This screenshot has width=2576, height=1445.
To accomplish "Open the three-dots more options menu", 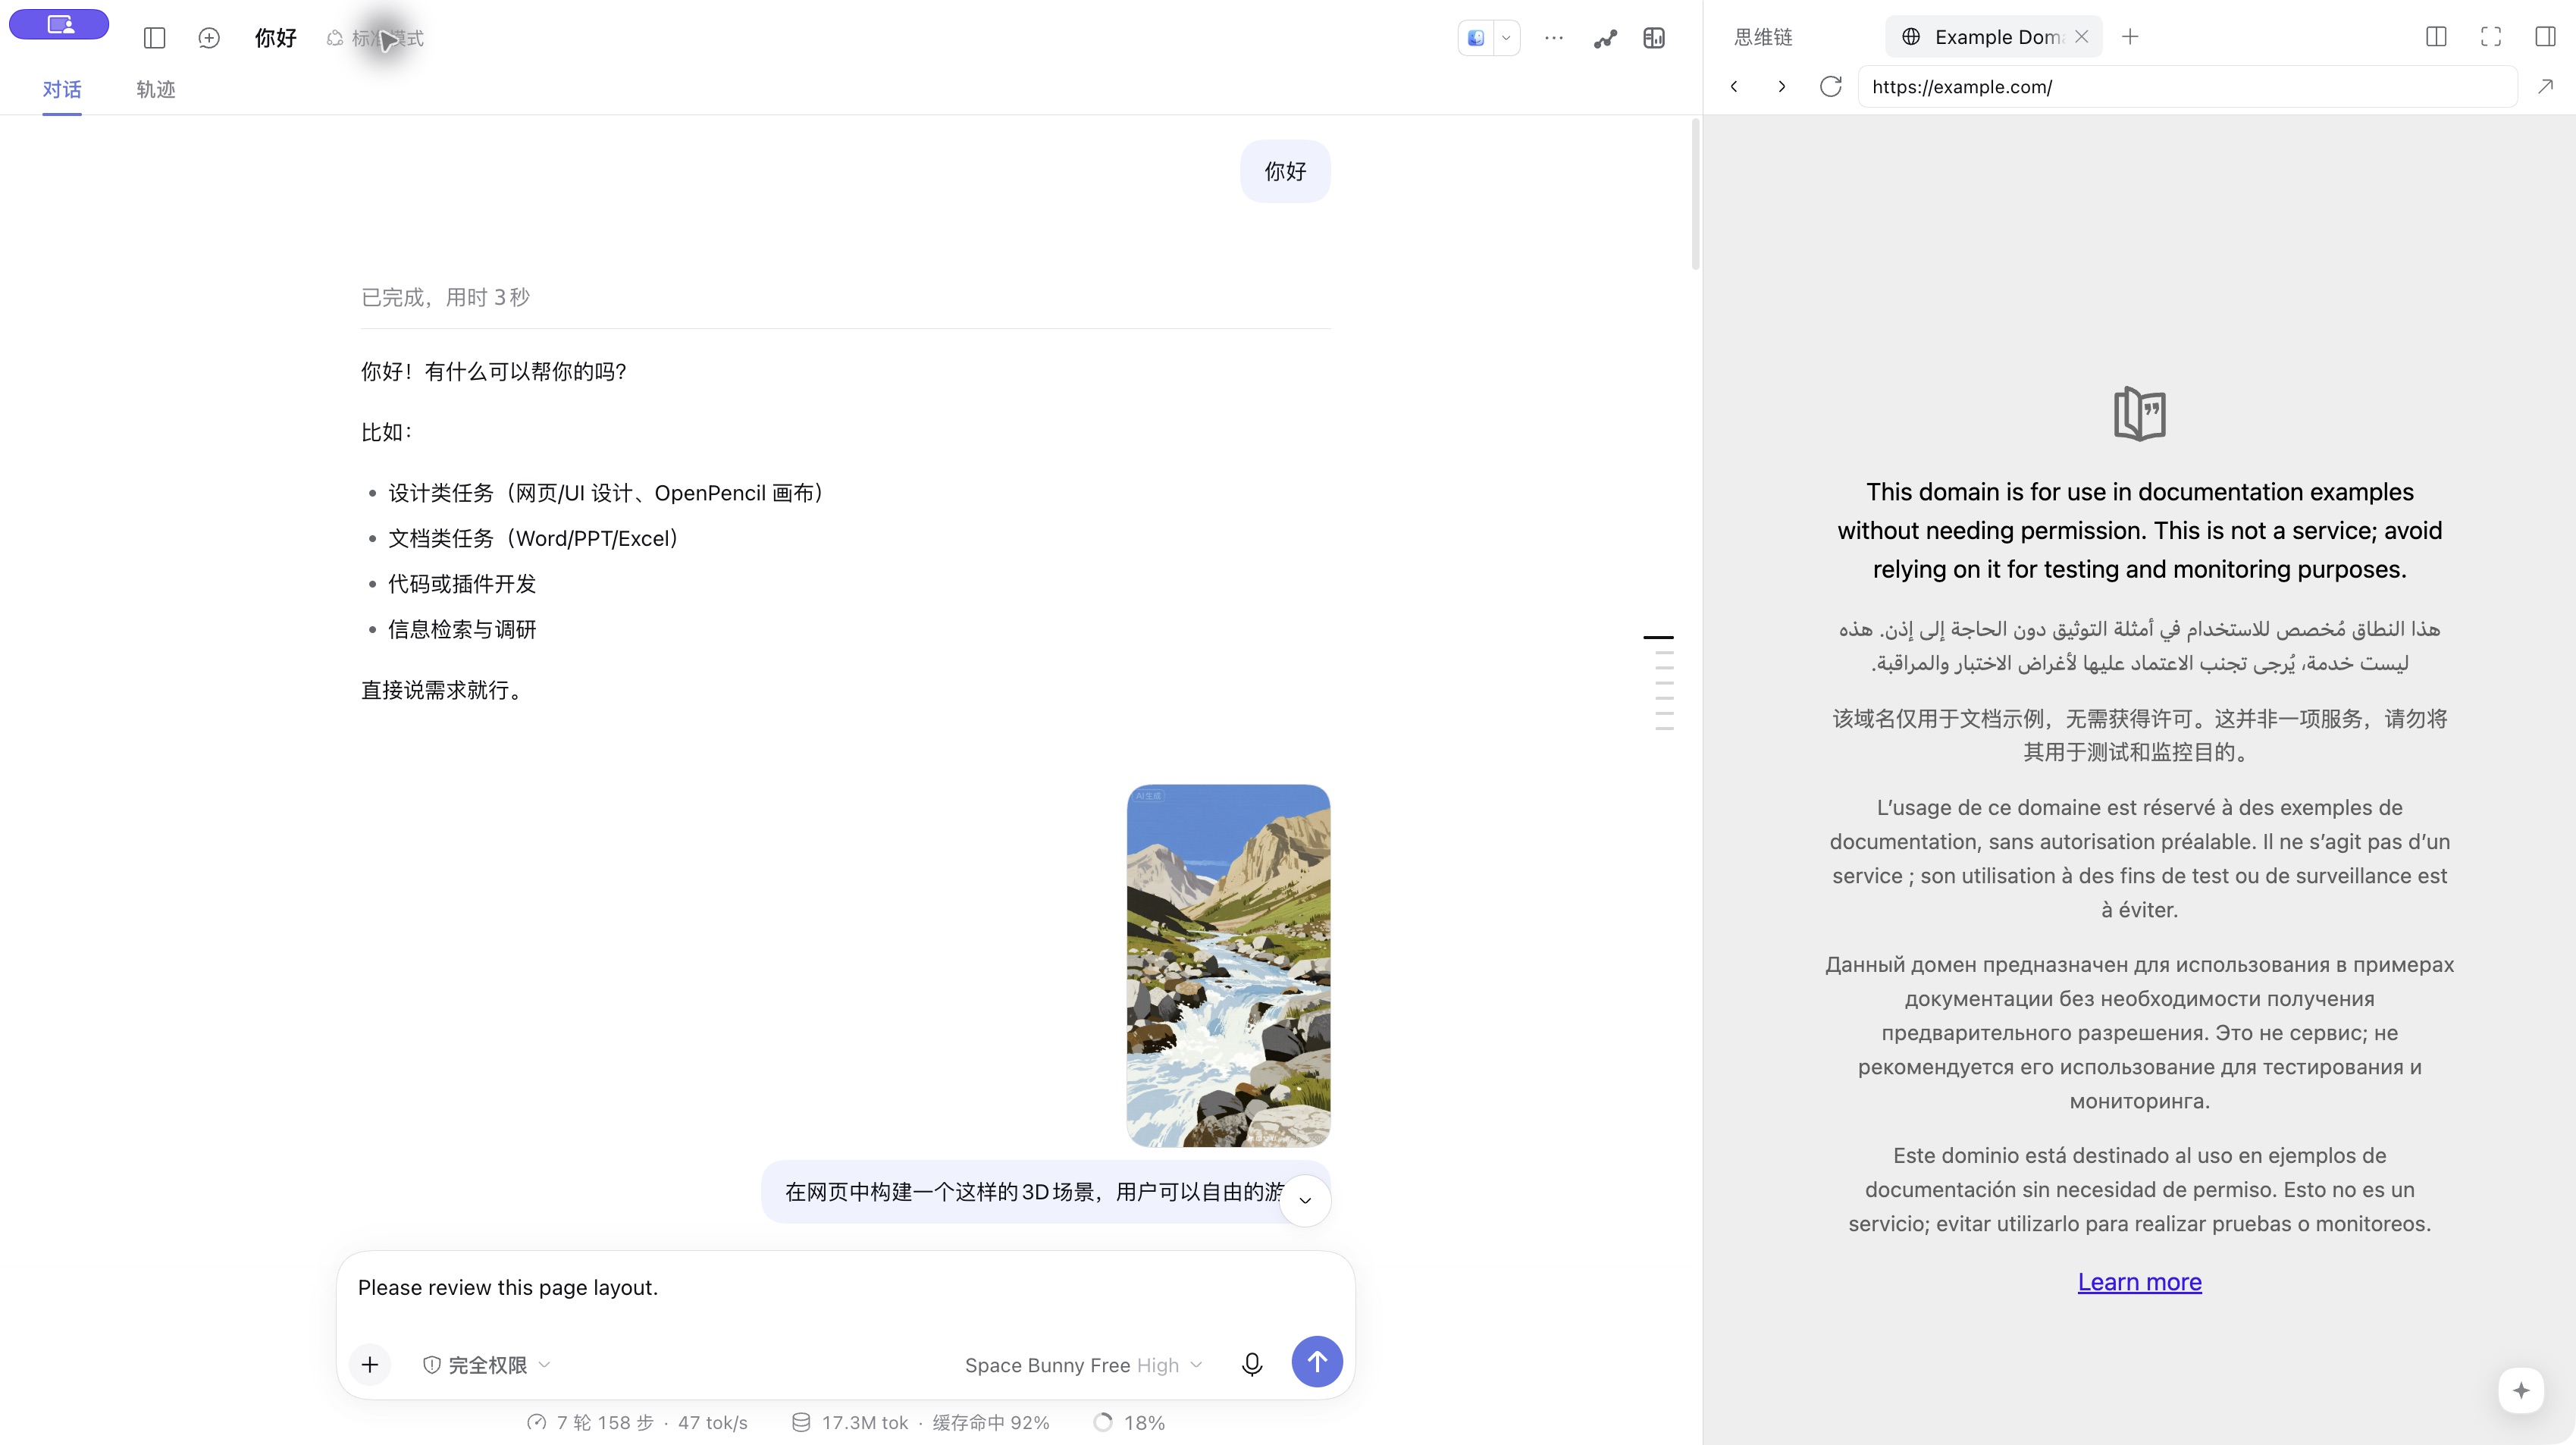I will [1553, 38].
